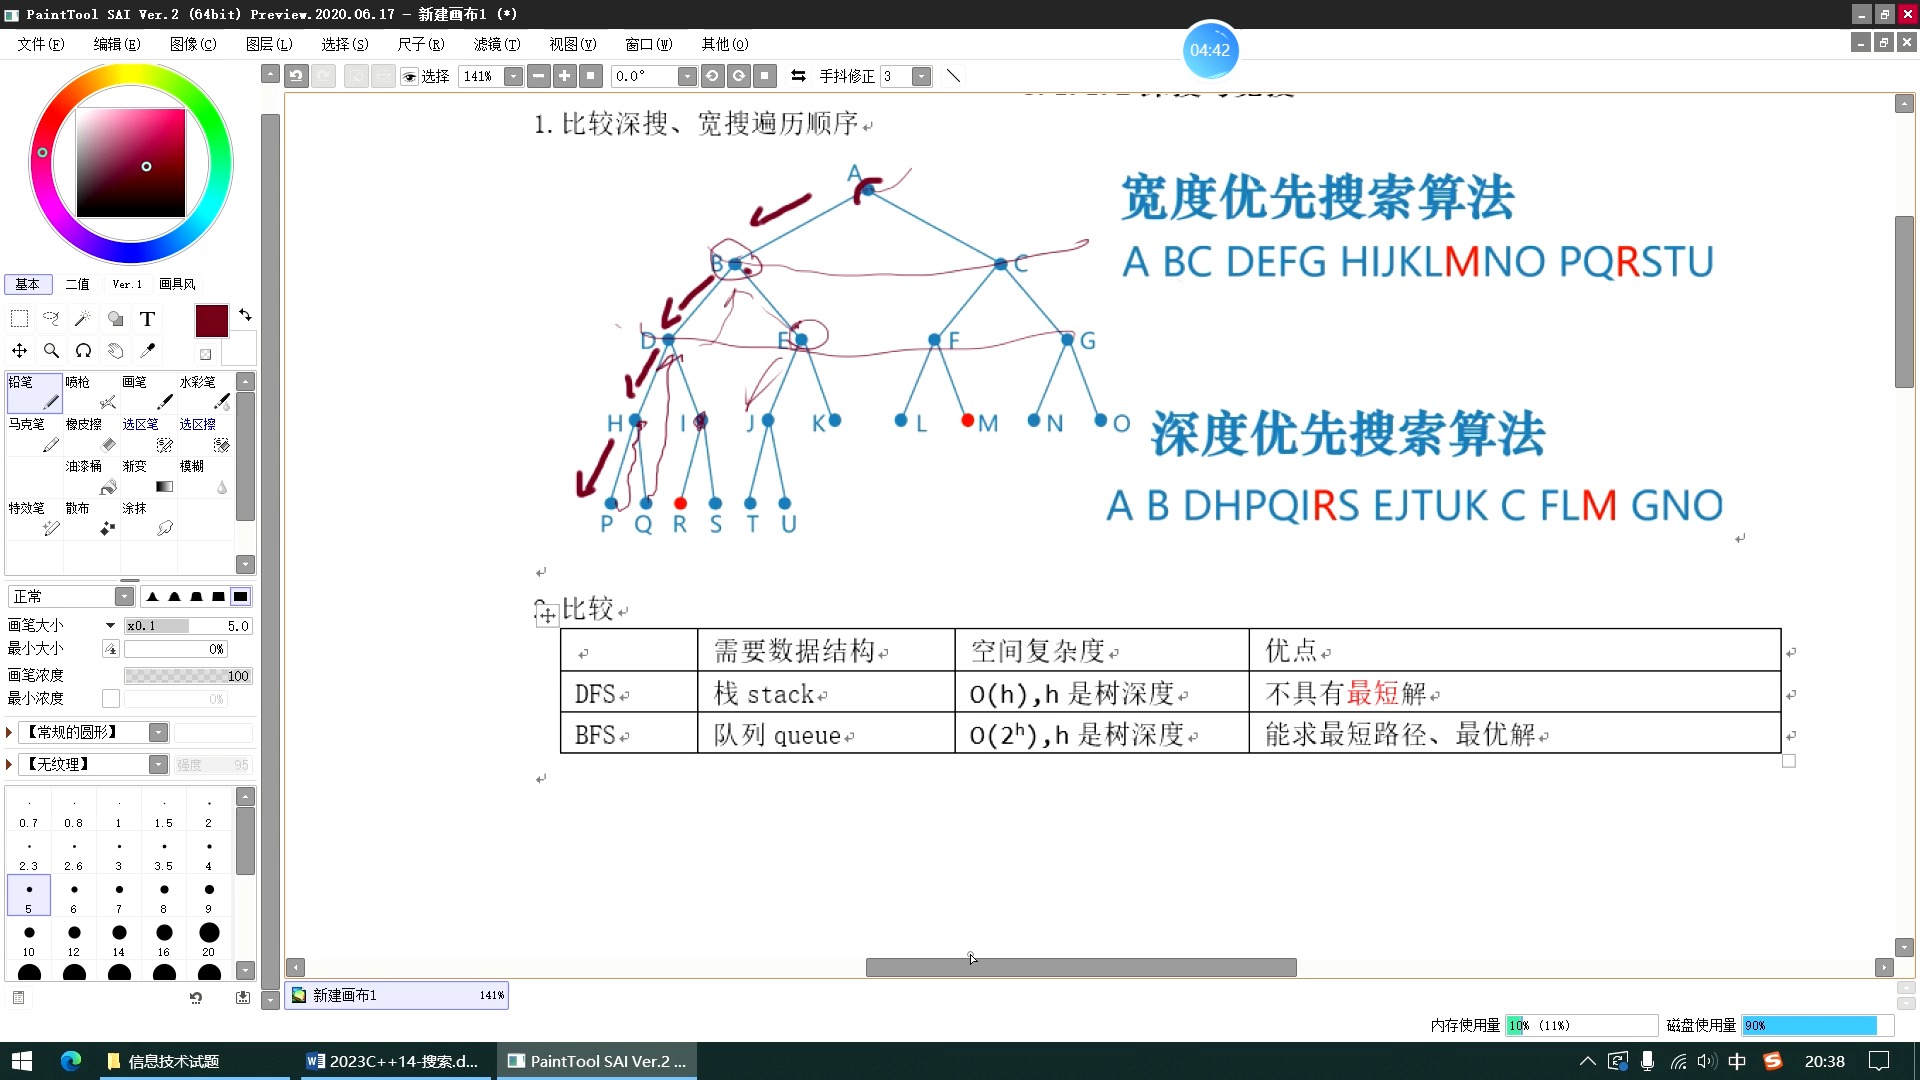Select the Move tool
This screenshot has height=1080, width=1920.
point(18,349)
